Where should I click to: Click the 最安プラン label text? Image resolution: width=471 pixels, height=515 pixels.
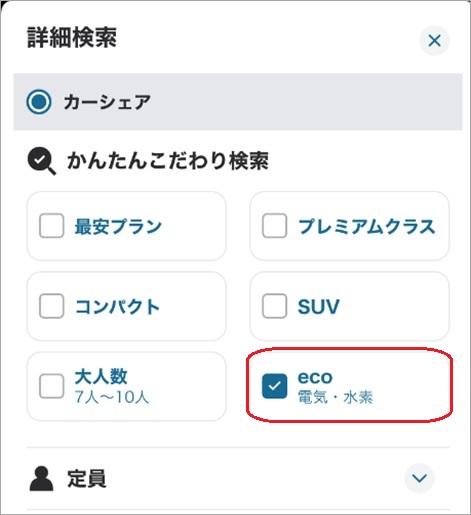[118, 226]
